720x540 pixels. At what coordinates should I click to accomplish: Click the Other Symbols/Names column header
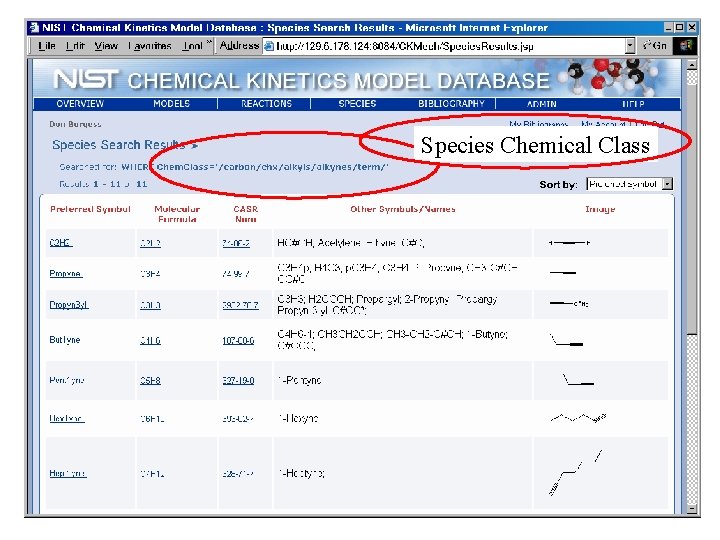[403, 209]
